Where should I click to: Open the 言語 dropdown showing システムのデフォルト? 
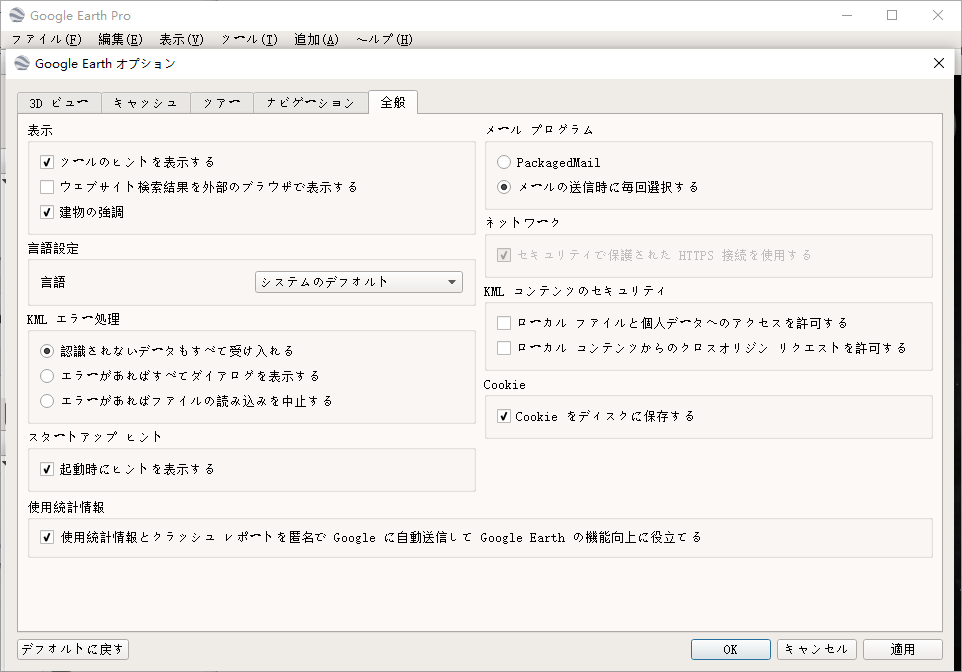click(x=358, y=281)
